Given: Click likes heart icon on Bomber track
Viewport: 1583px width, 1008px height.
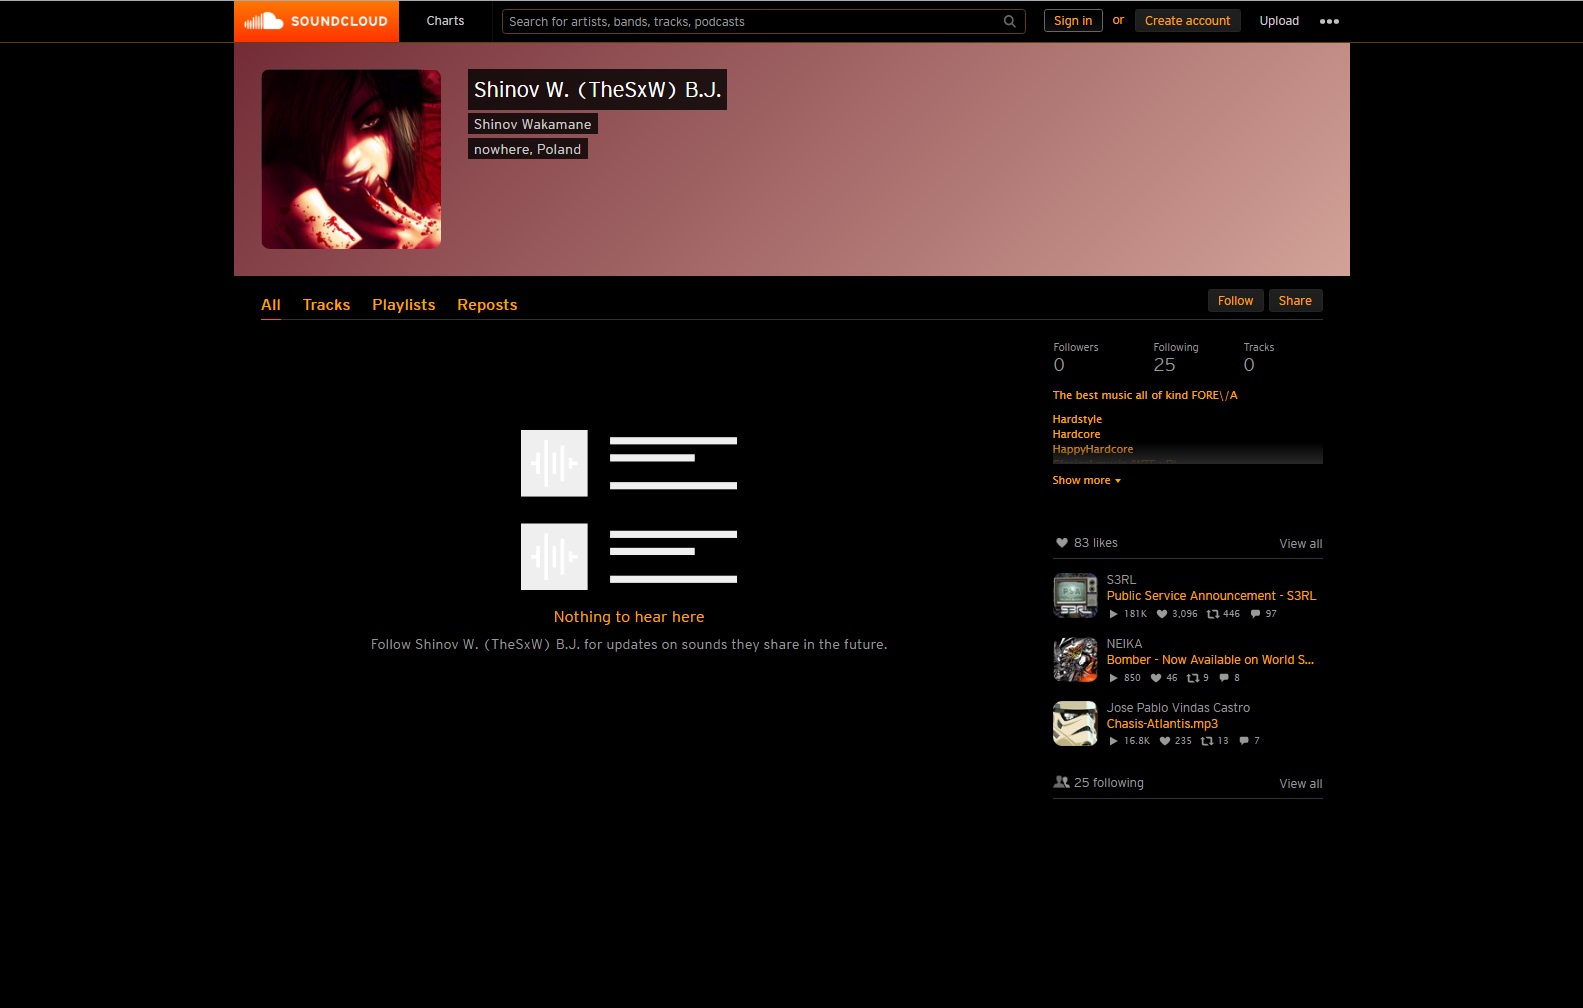Looking at the screenshot, I should pos(1156,678).
